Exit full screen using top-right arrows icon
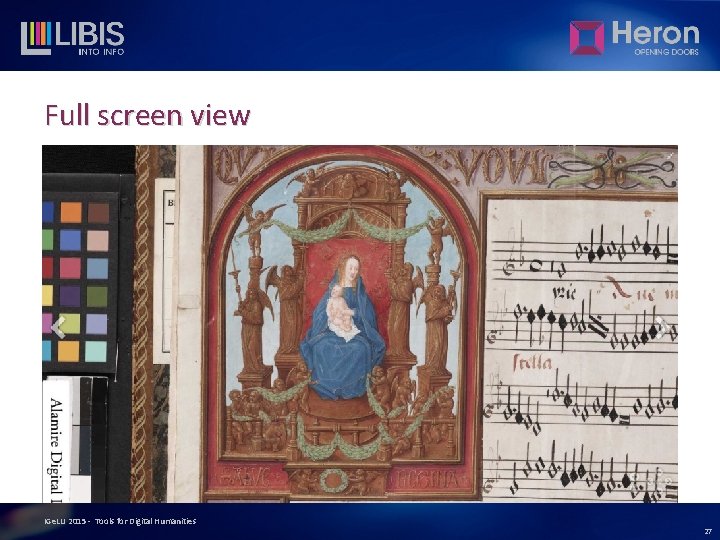The image size is (720, 540). click(670, 155)
